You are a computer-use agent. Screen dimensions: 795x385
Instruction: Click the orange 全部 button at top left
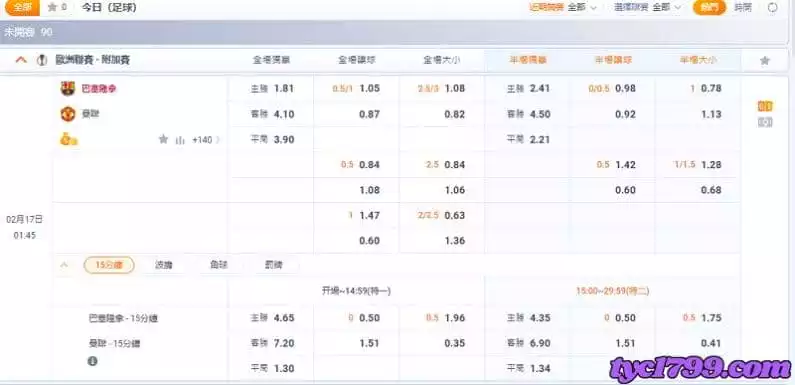(23, 8)
